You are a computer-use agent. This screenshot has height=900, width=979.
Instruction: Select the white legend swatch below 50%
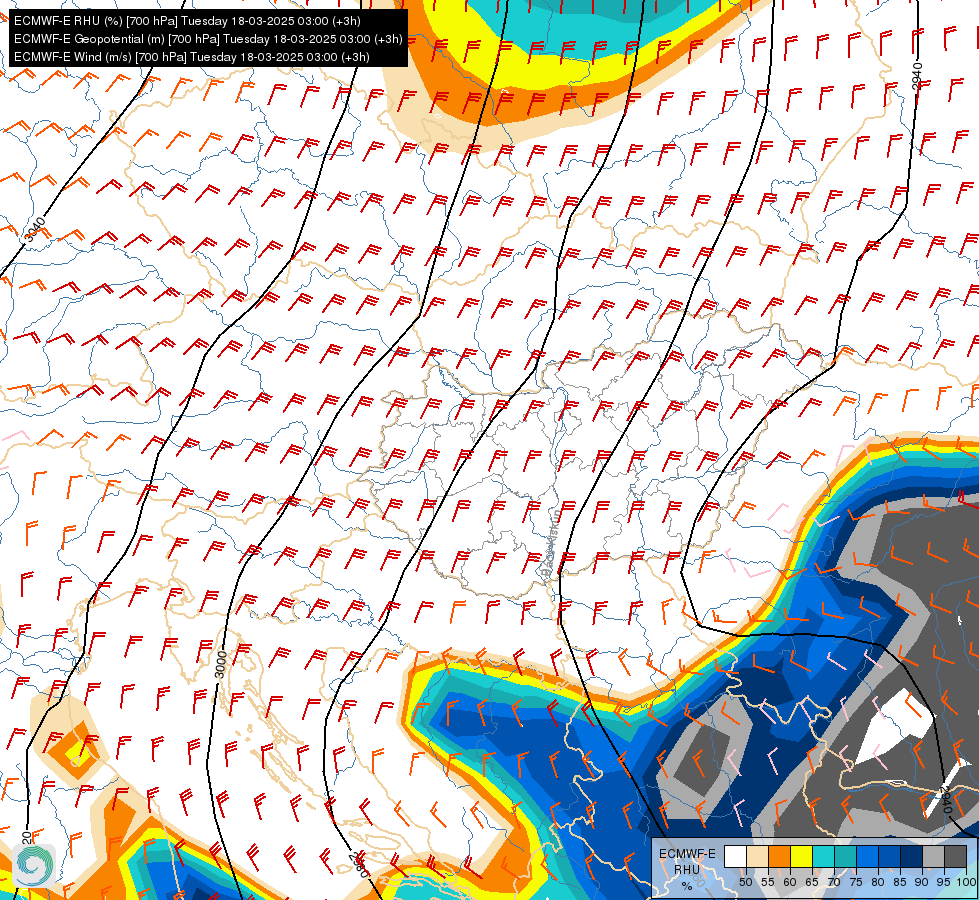[735, 856]
